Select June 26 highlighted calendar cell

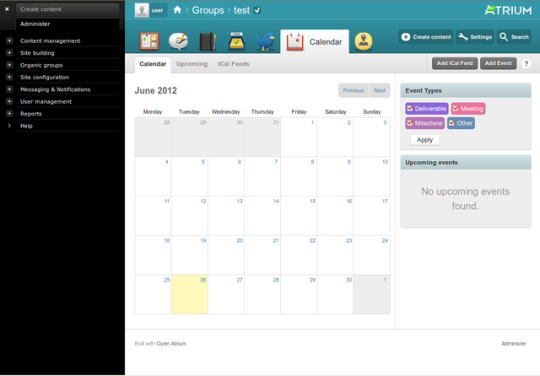point(189,294)
